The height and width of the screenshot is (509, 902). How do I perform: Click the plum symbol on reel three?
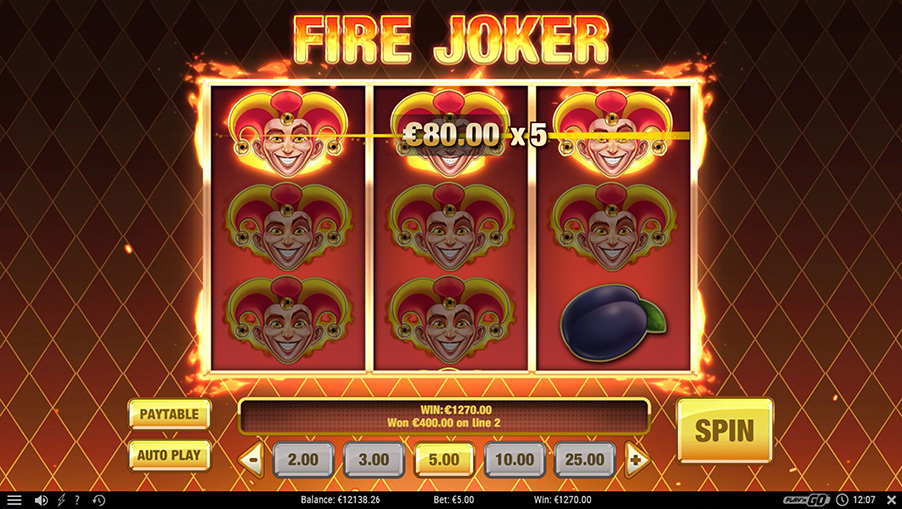(613, 322)
